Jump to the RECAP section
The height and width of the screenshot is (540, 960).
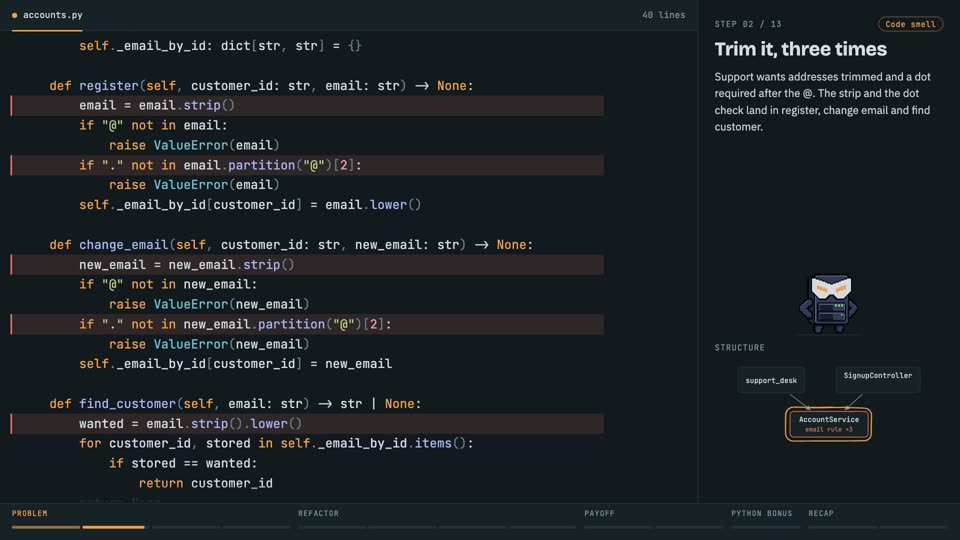click(x=821, y=513)
